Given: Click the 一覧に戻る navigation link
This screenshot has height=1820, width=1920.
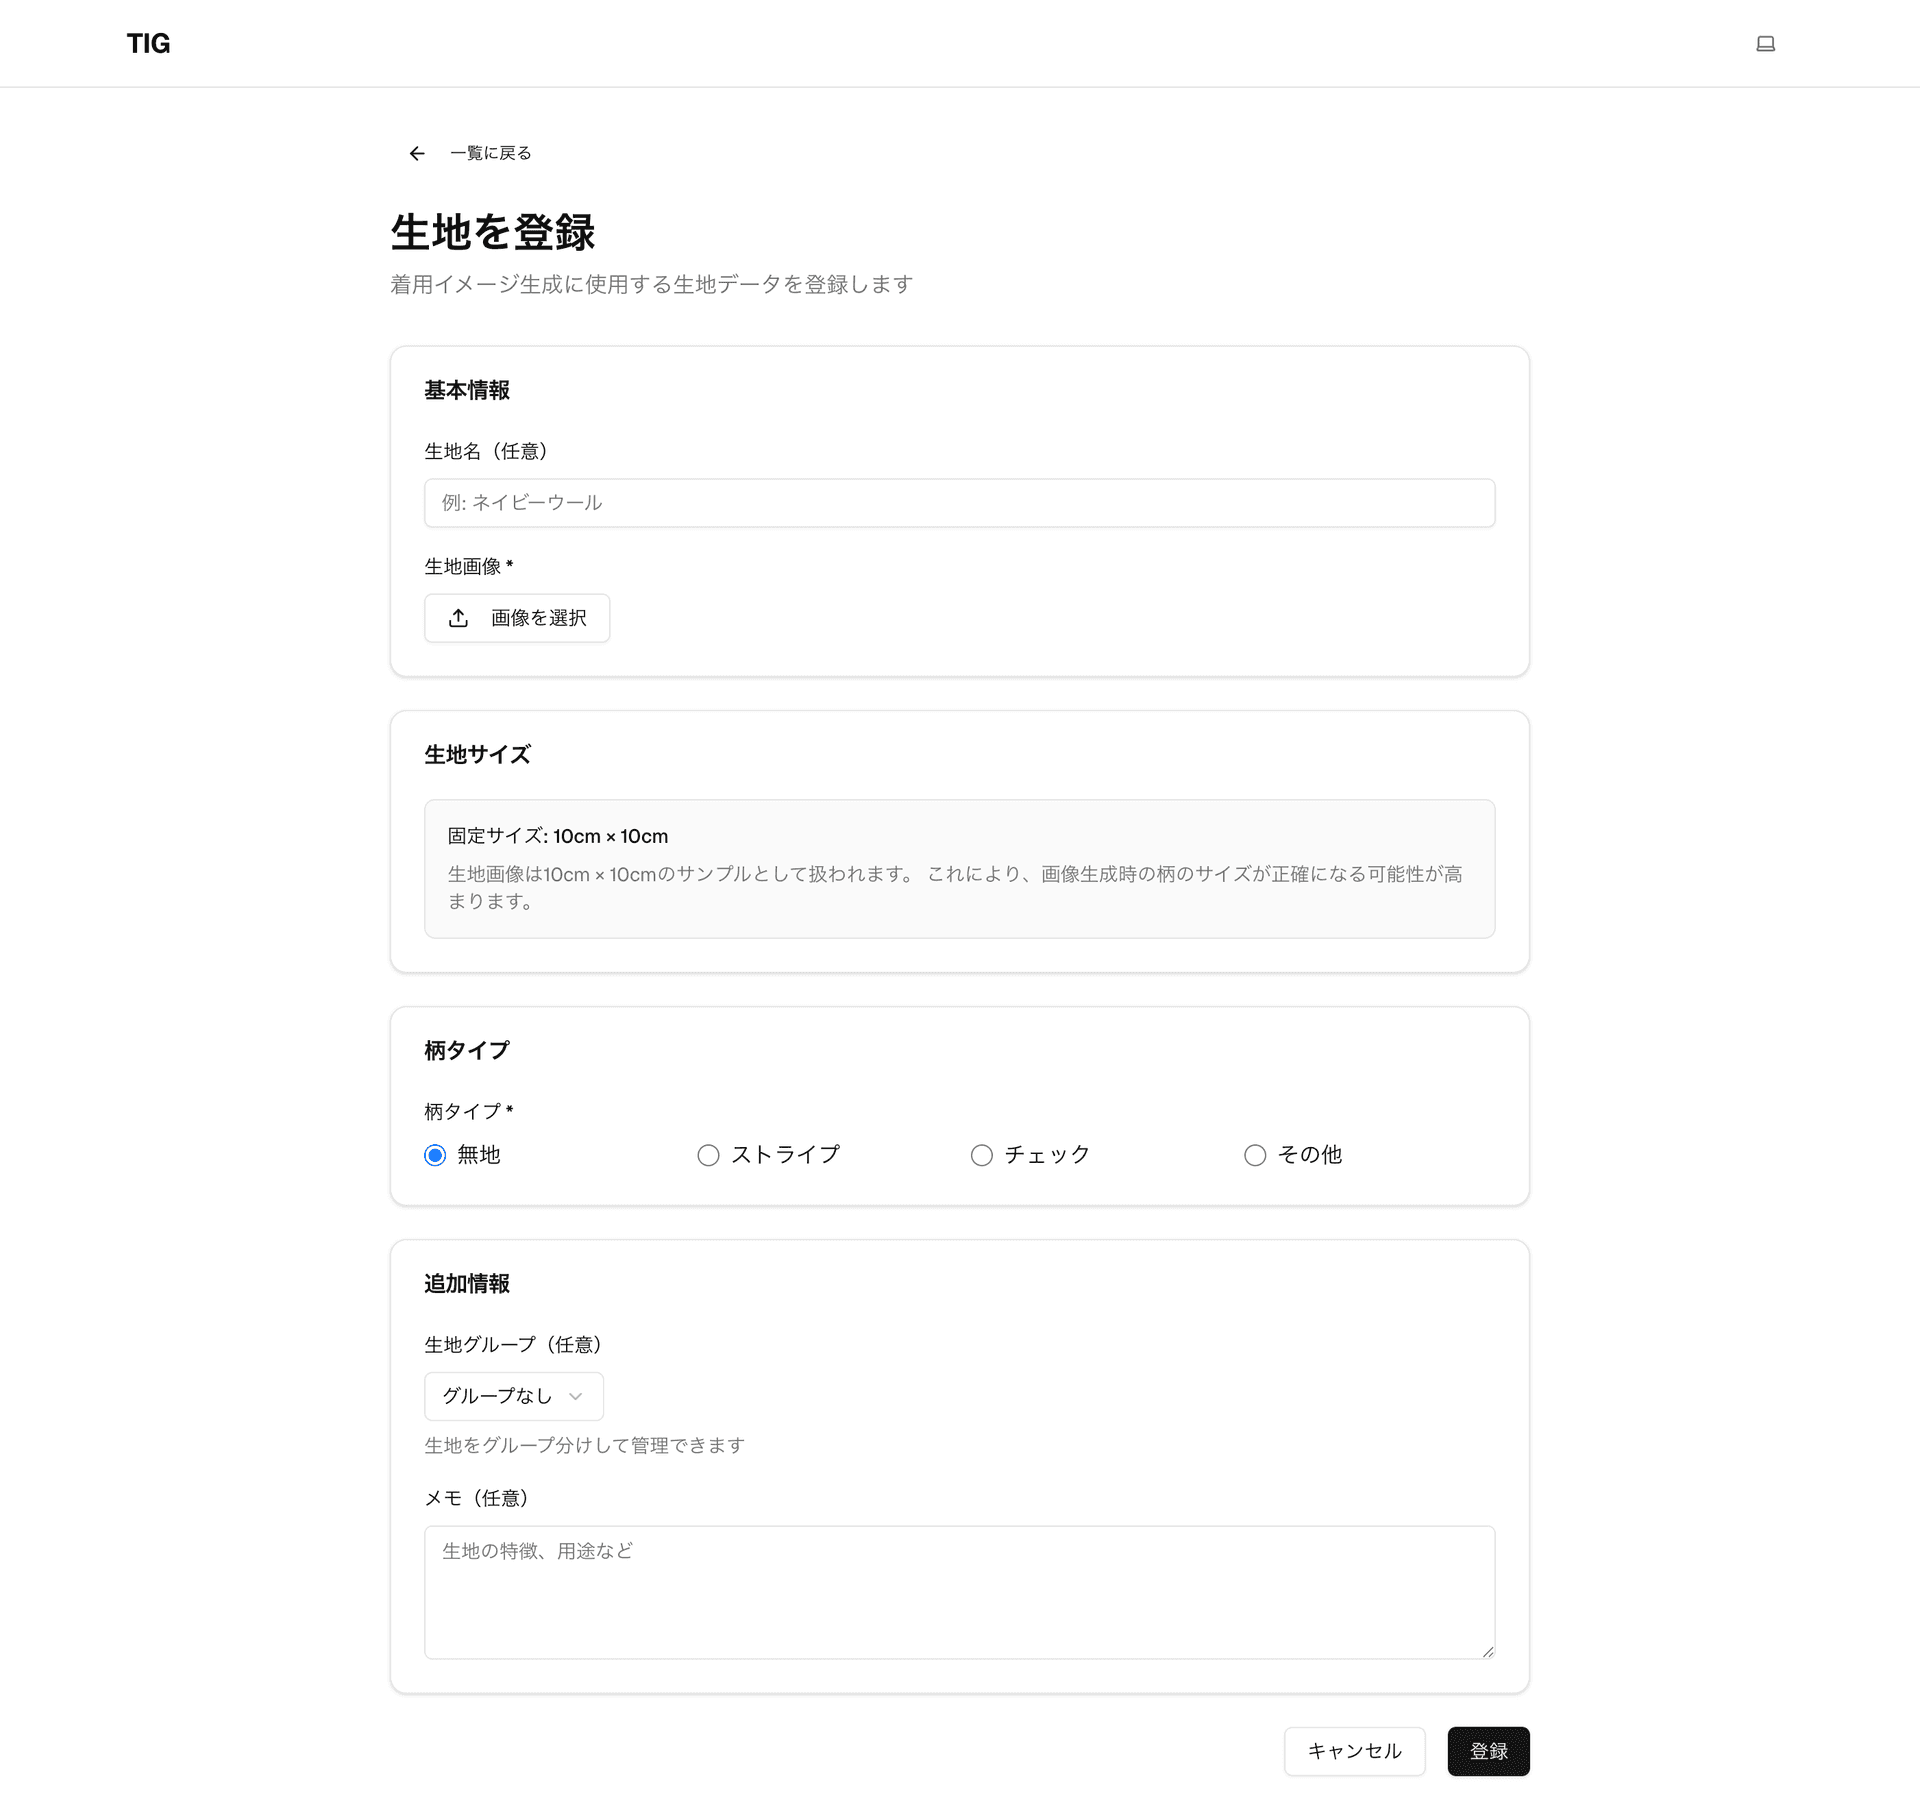Looking at the screenshot, I should (491, 153).
